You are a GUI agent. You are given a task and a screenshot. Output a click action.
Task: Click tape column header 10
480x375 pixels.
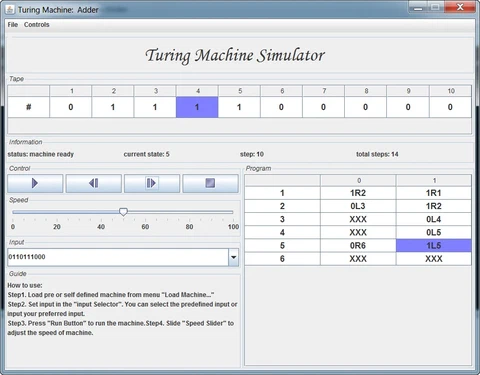click(451, 91)
